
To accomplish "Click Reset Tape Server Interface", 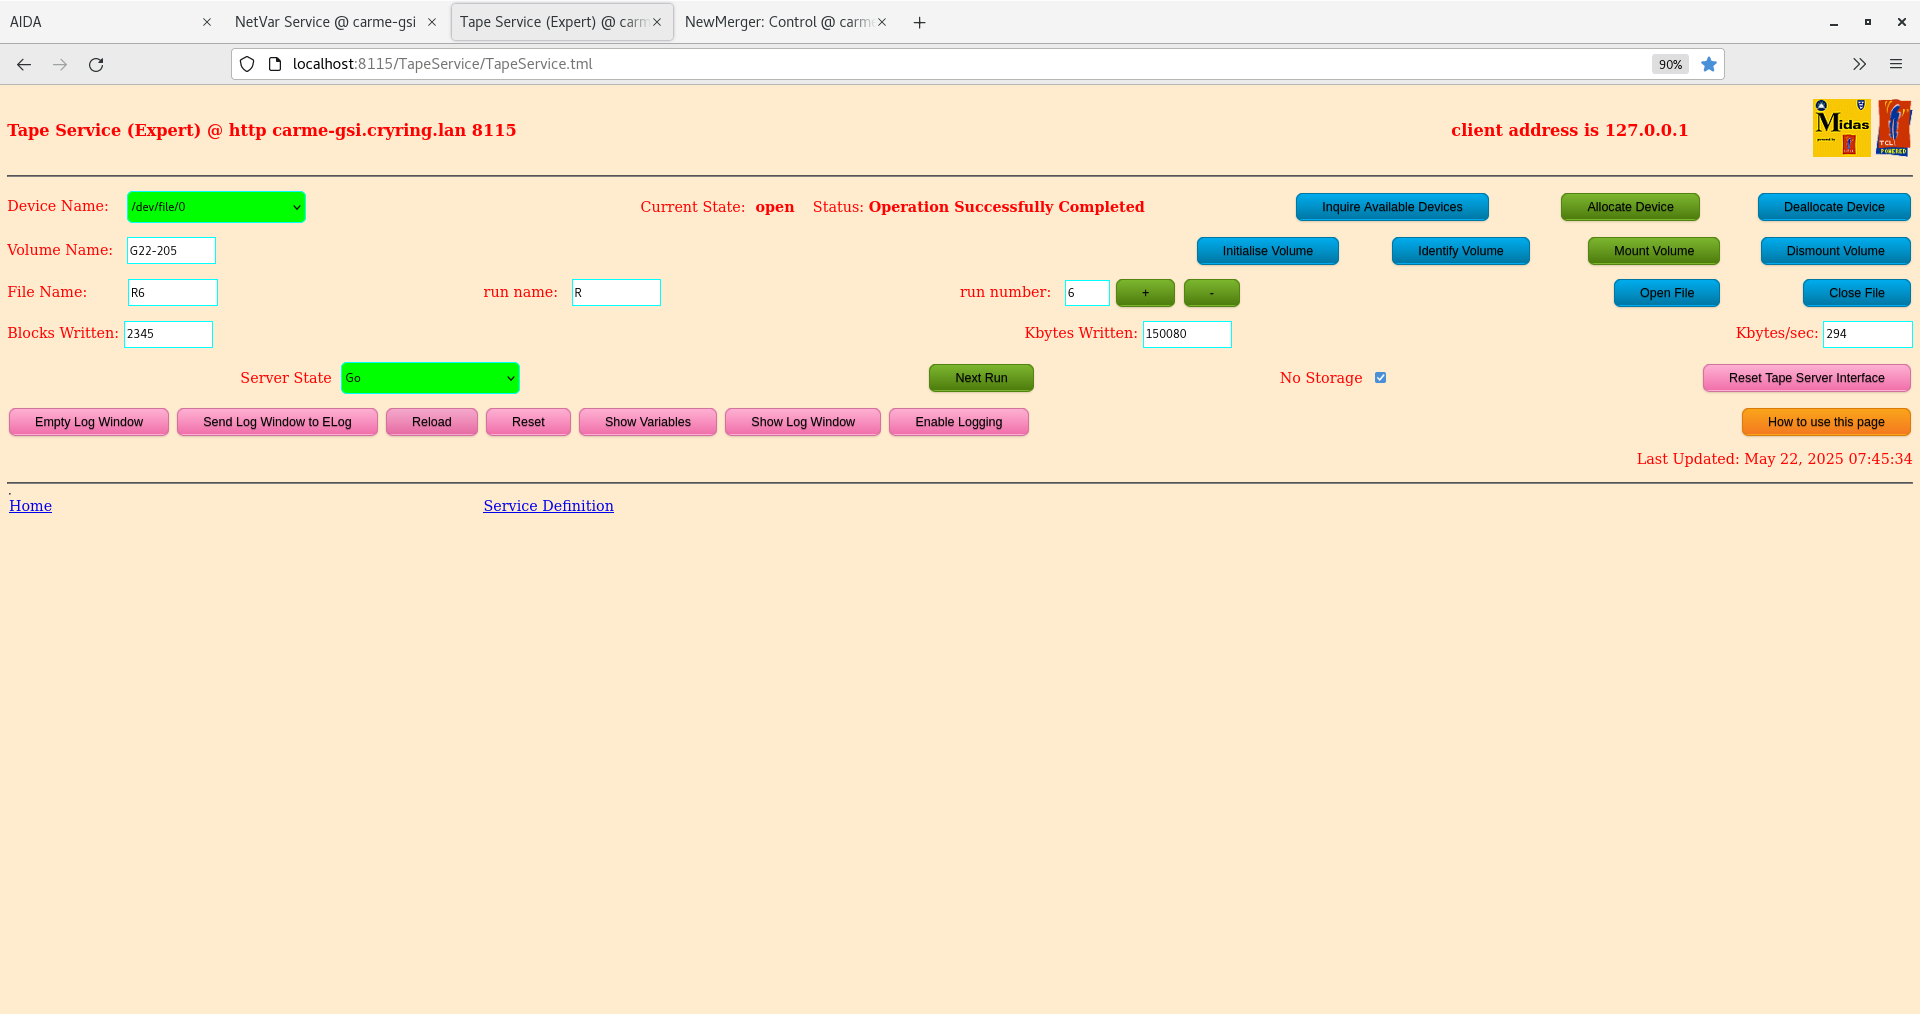I will (x=1806, y=378).
